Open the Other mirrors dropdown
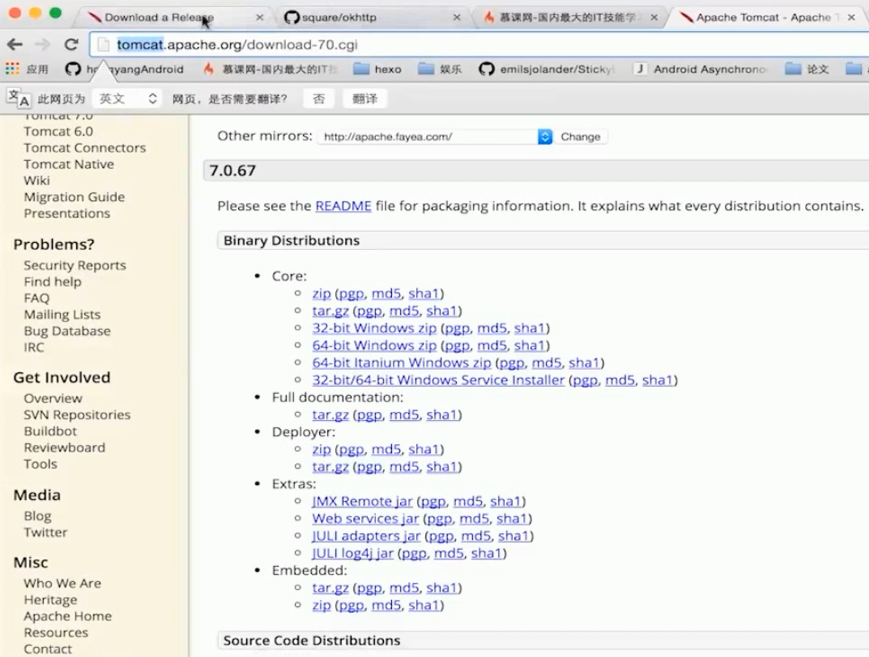The height and width of the screenshot is (657, 869). click(x=435, y=136)
